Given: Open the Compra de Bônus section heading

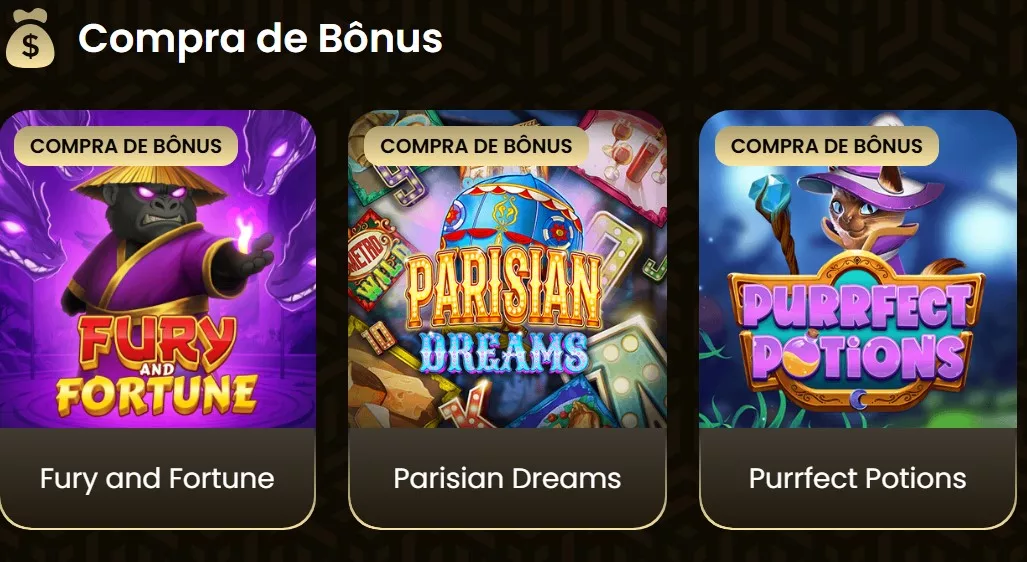Looking at the screenshot, I should click(x=260, y=38).
